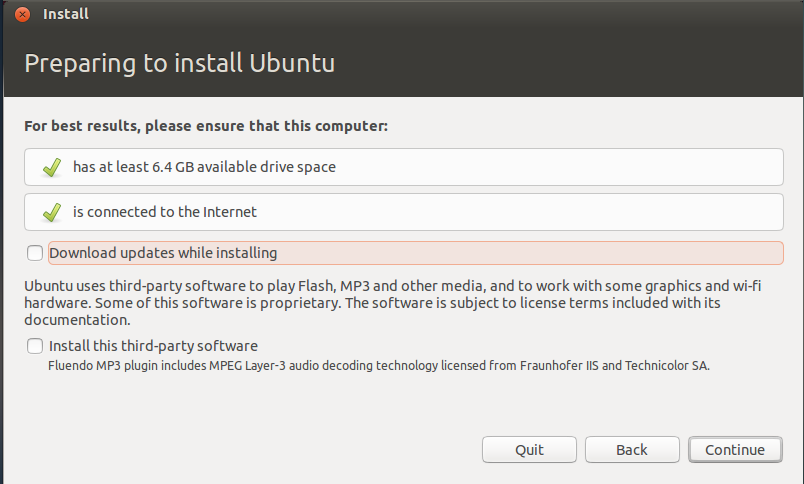Click the "For best results" instruction line
The image size is (804, 484).
tap(206, 127)
